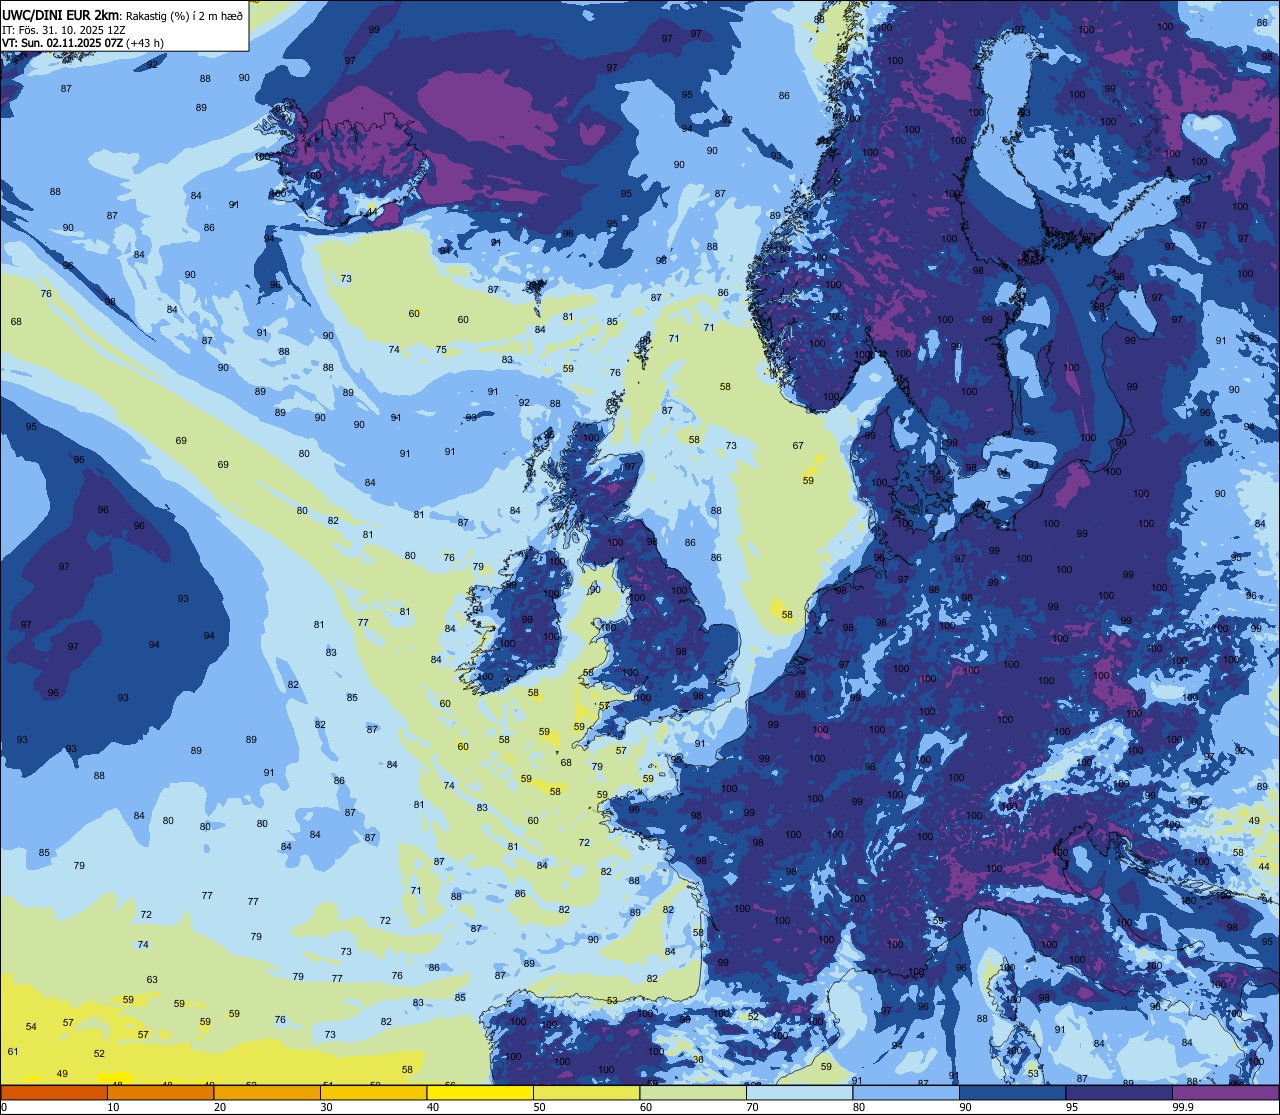Click the legend tick label "99.9"
The height and width of the screenshot is (1115, 1280).
(x=1184, y=1107)
